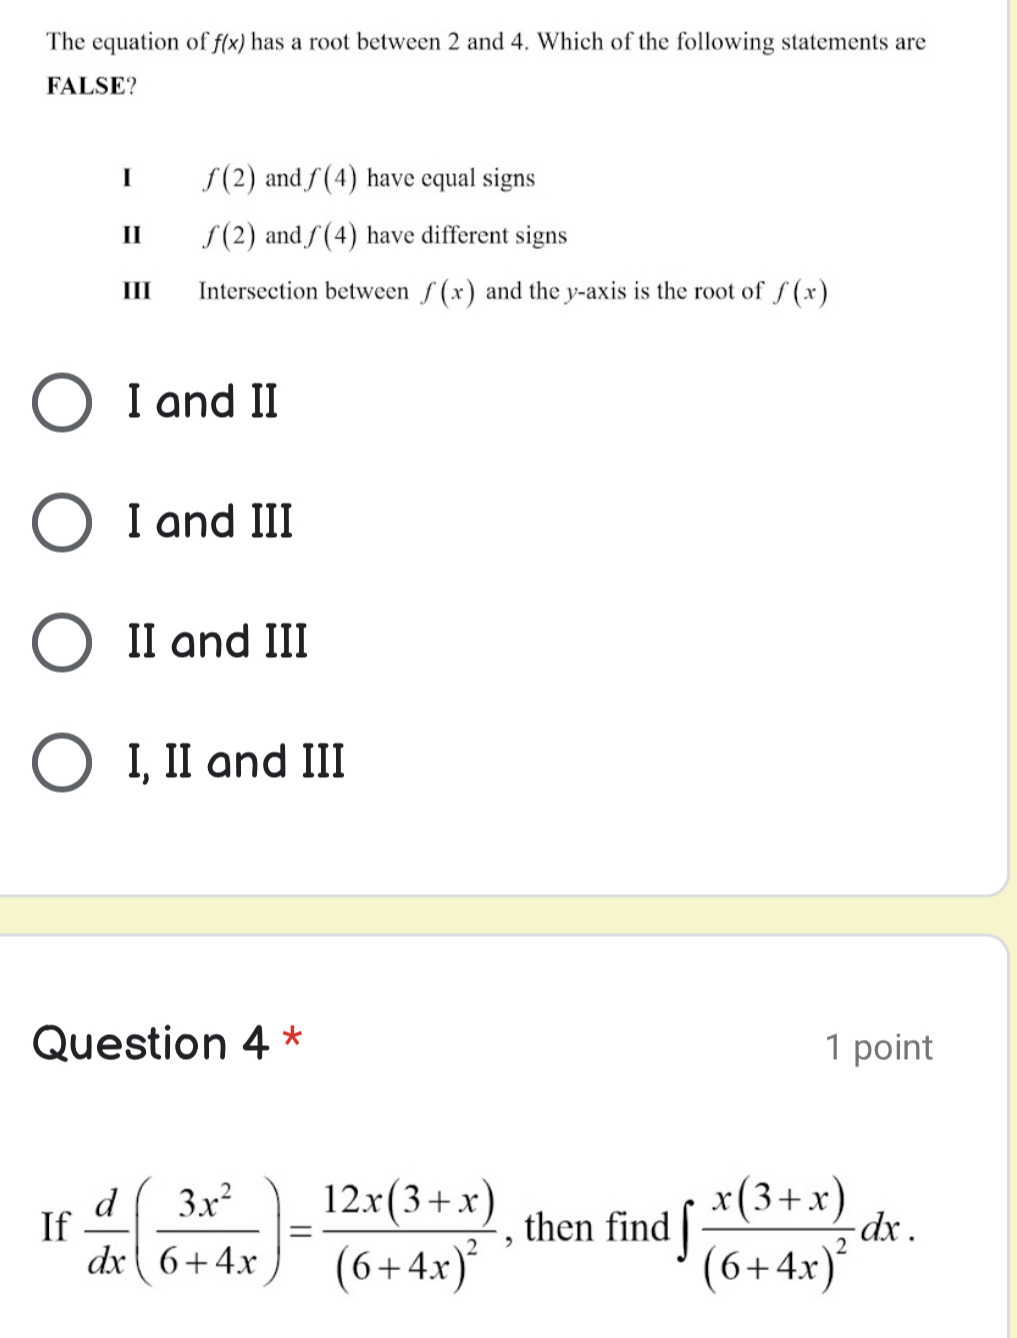The width and height of the screenshot is (1017, 1338).
Task: Click the red required asterisk
Action: (292, 1036)
